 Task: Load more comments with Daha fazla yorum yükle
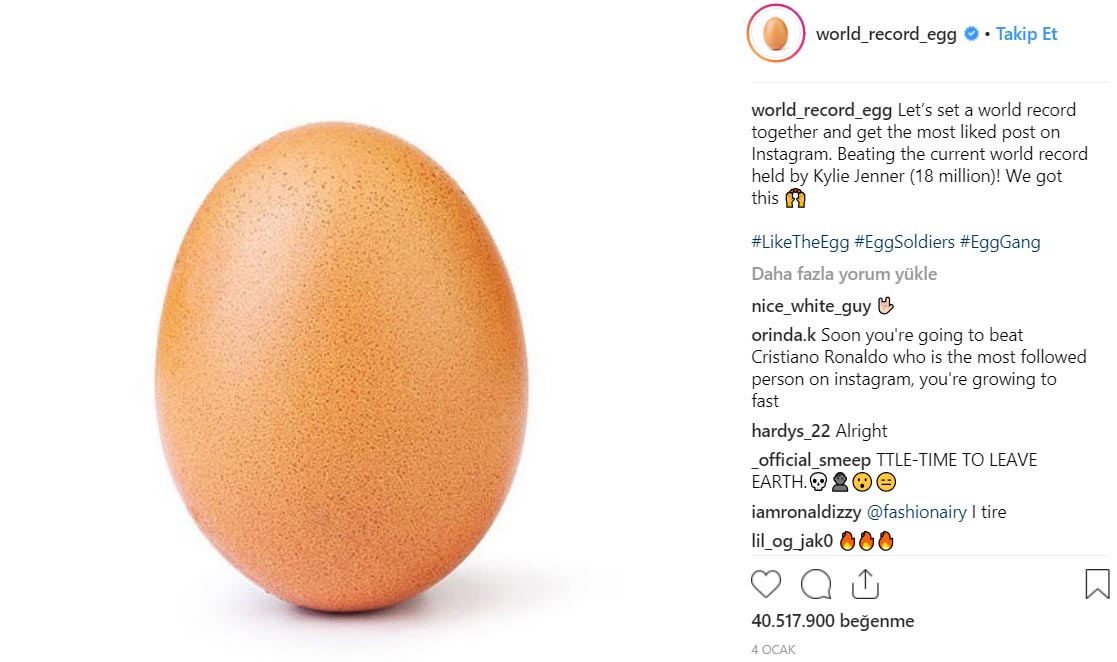pyautogui.click(x=844, y=274)
